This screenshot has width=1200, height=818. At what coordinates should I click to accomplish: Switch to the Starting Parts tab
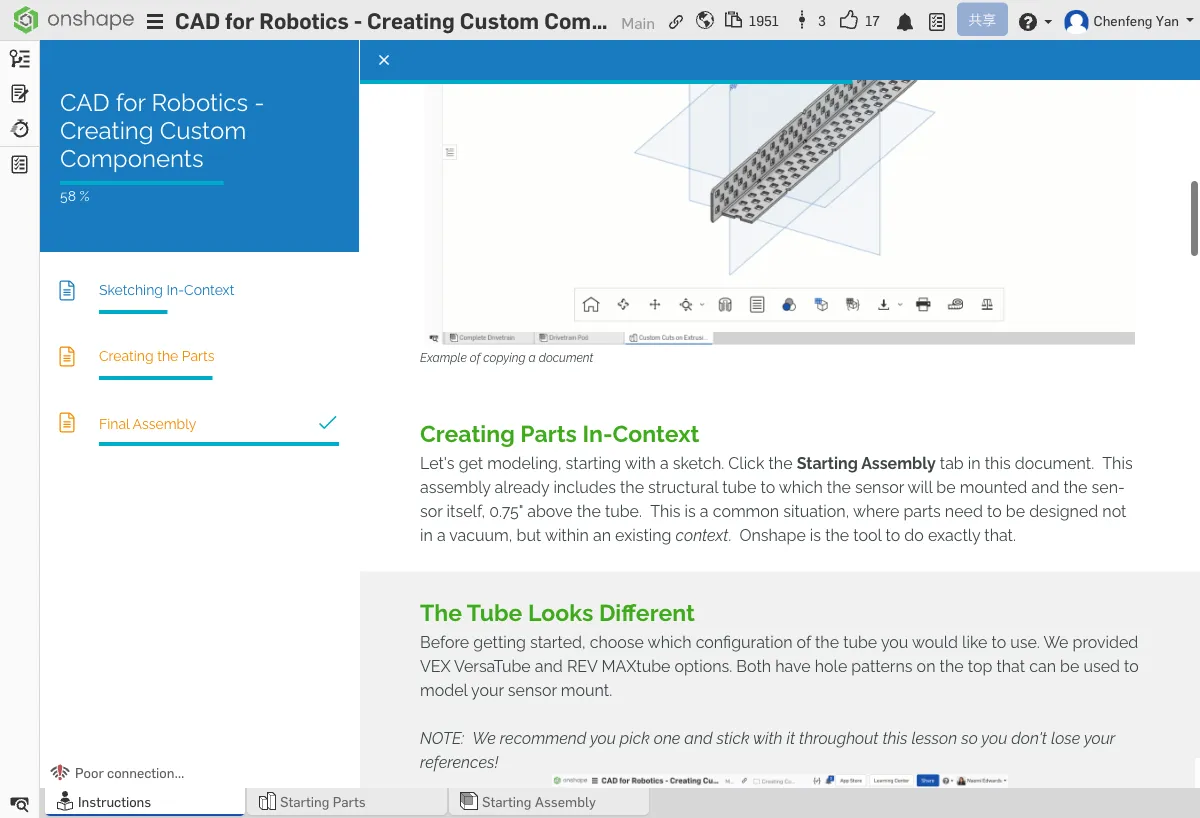coord(322,801)
